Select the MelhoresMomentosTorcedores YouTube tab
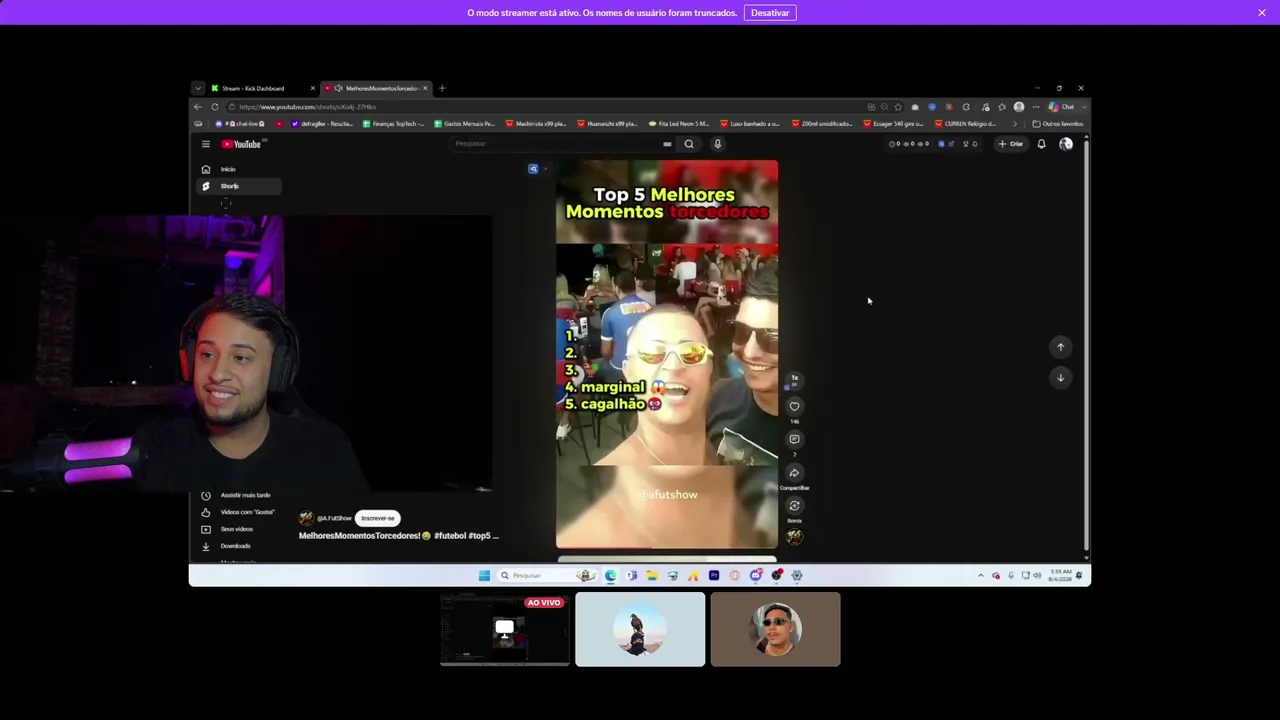Screen dimensions: 1280x720 tap(376, 88)
